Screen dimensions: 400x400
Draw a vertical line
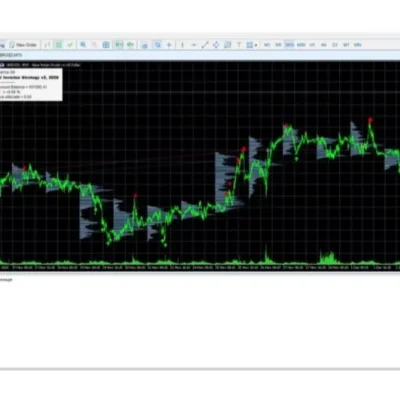182,45
